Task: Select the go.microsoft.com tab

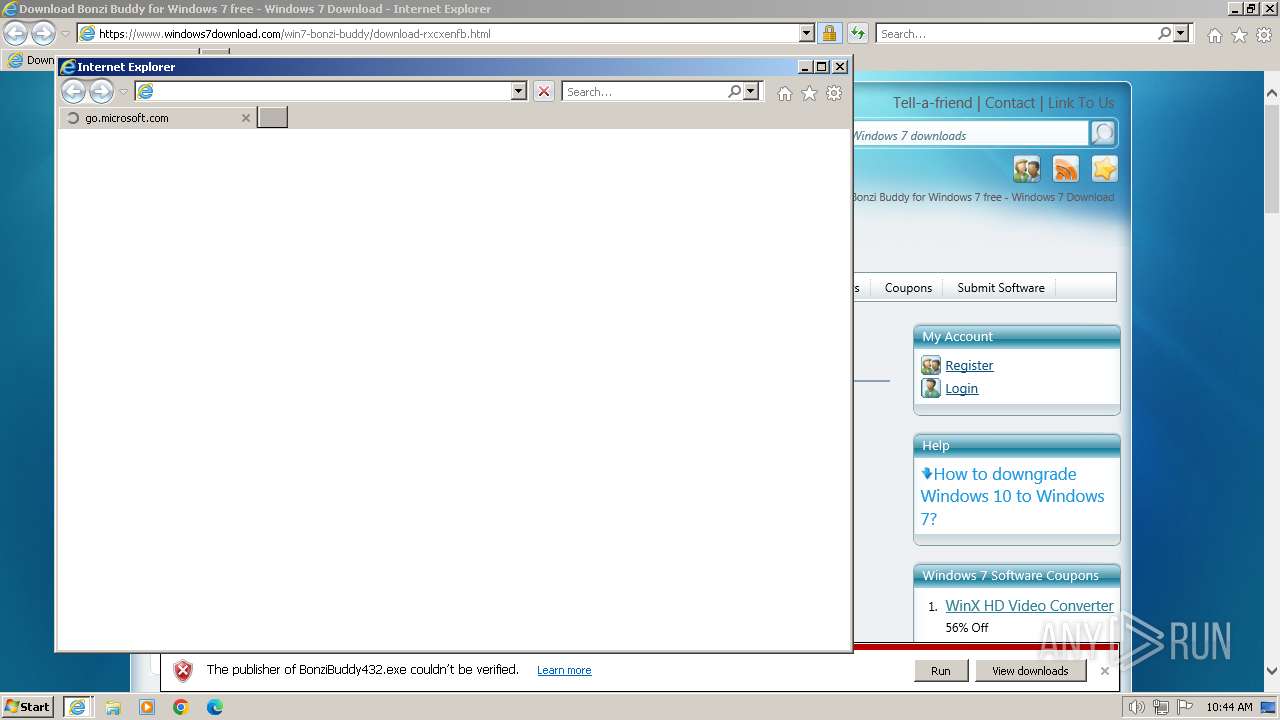Action: click(x=157, y=118)
